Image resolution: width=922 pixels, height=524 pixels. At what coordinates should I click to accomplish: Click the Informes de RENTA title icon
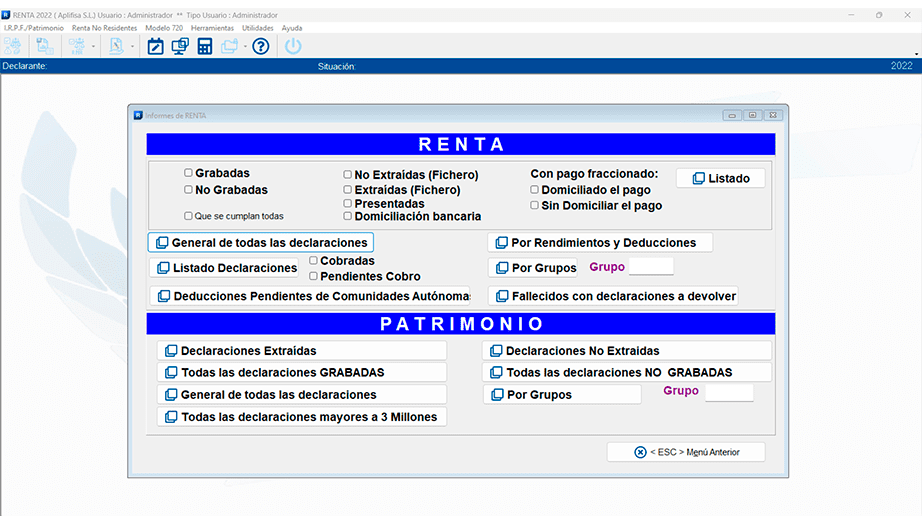pos(138,115)
